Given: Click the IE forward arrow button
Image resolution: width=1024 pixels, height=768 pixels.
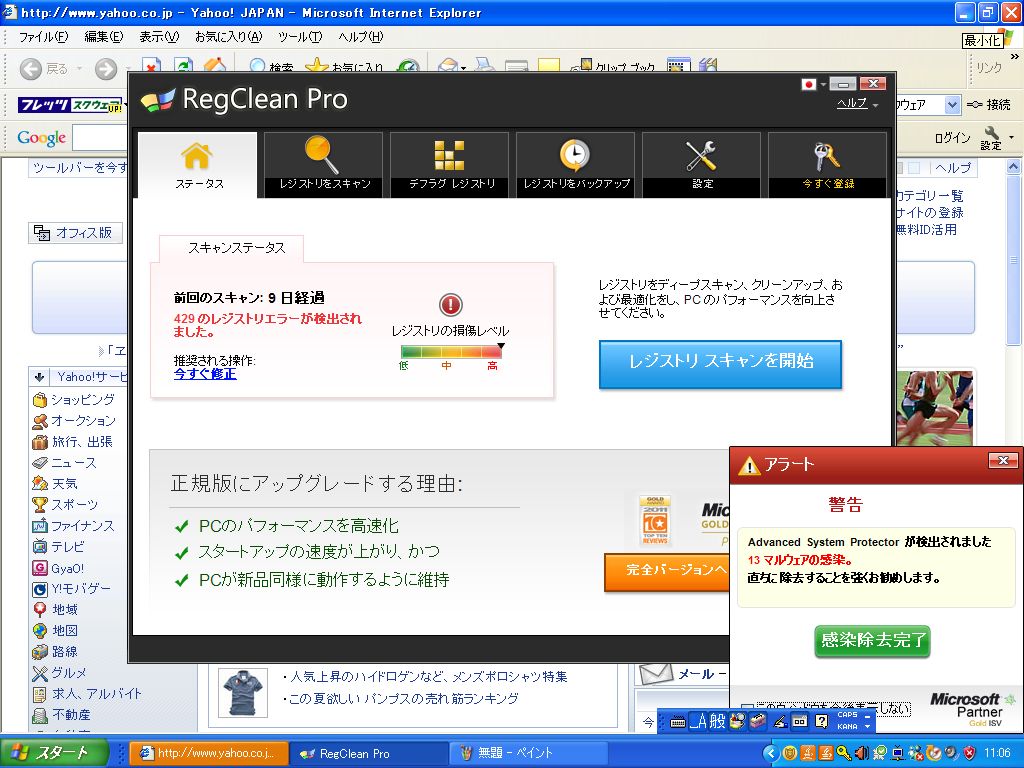Looking at the screenshot, I should [x=106, y=69].
